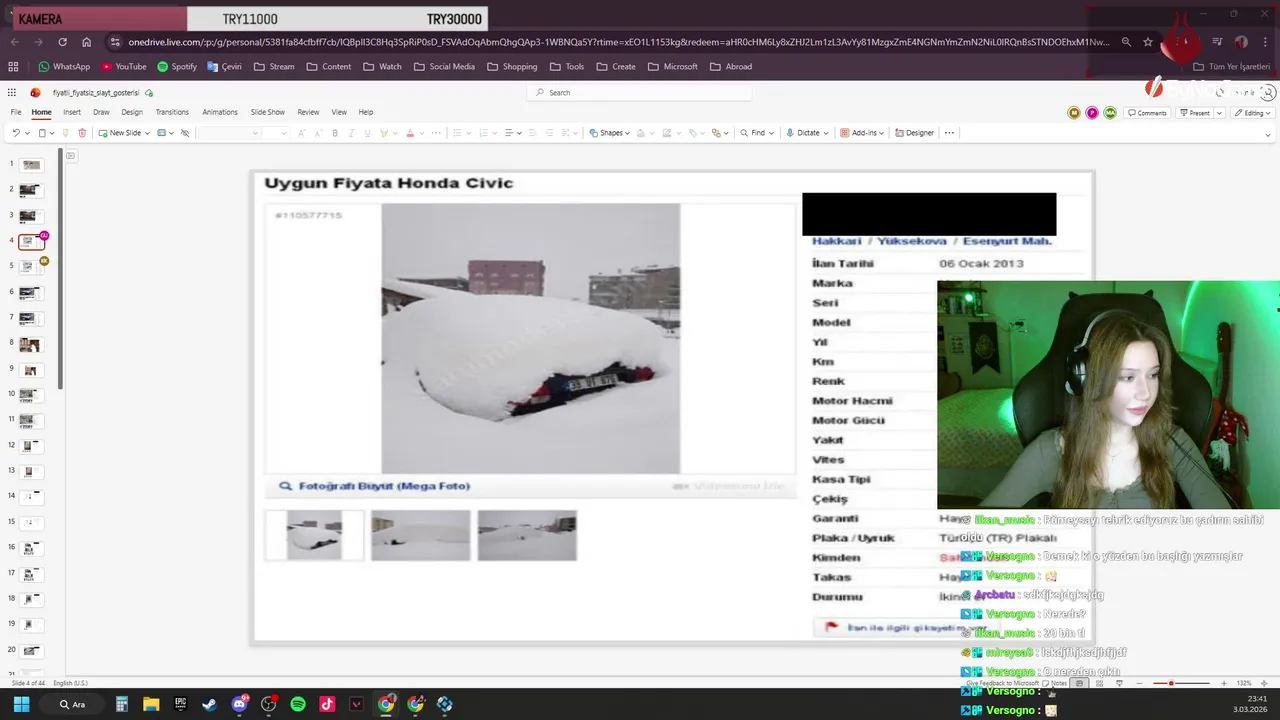Viewport: 1280px width, 720px height.
Task: Click the browser Home icon
Action: click(x=87, y=42)
